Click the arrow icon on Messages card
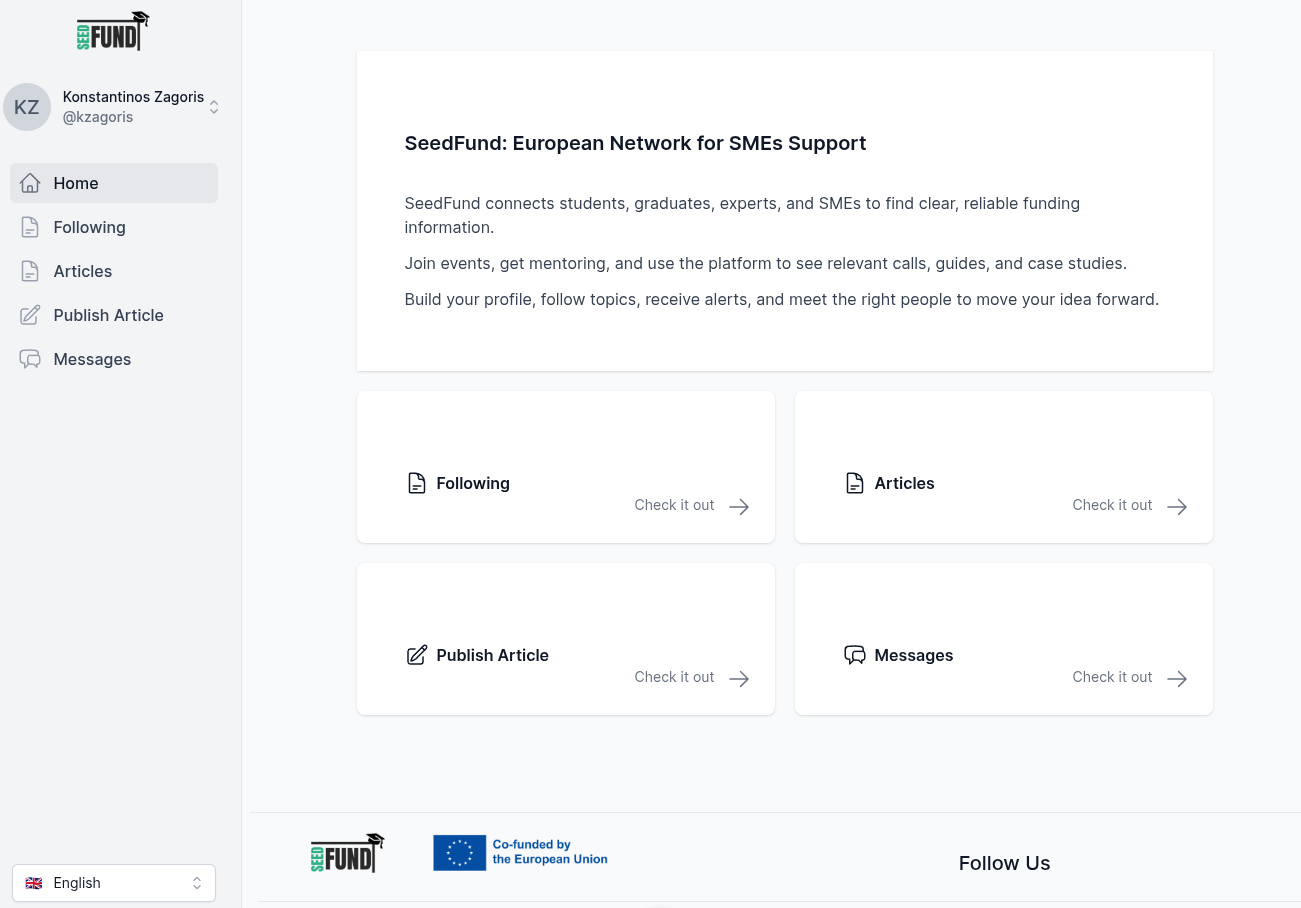The height and width of the screenshot is (908, 1301). [x=1177, y=679]
